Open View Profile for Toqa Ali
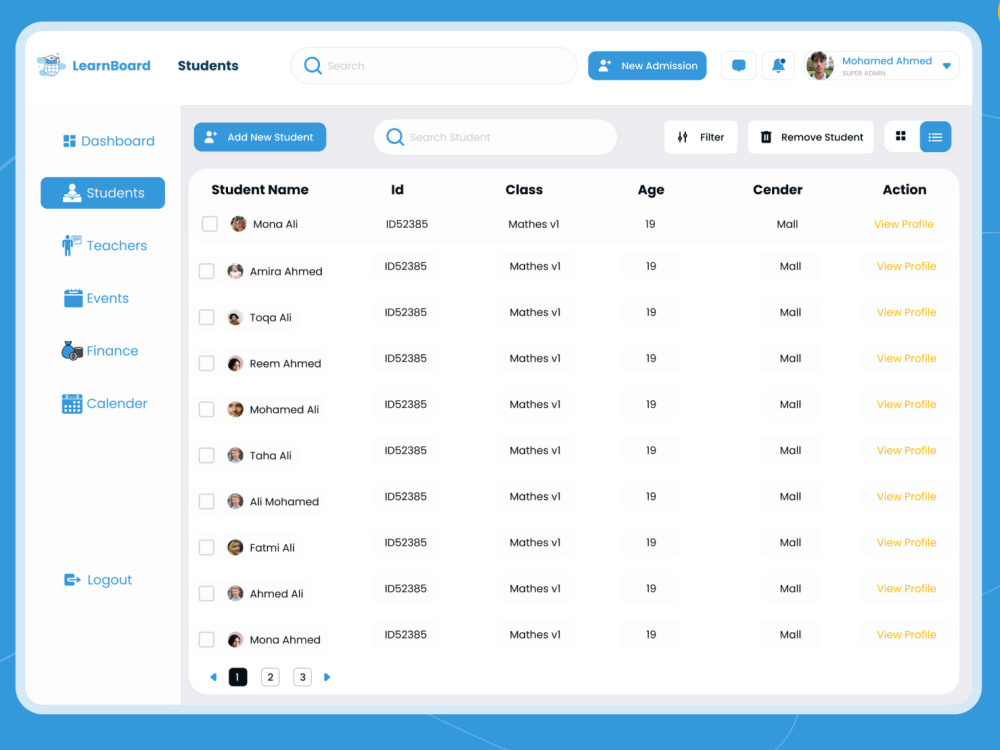This screenshot has height=750, width=1000. click(906, 312)
